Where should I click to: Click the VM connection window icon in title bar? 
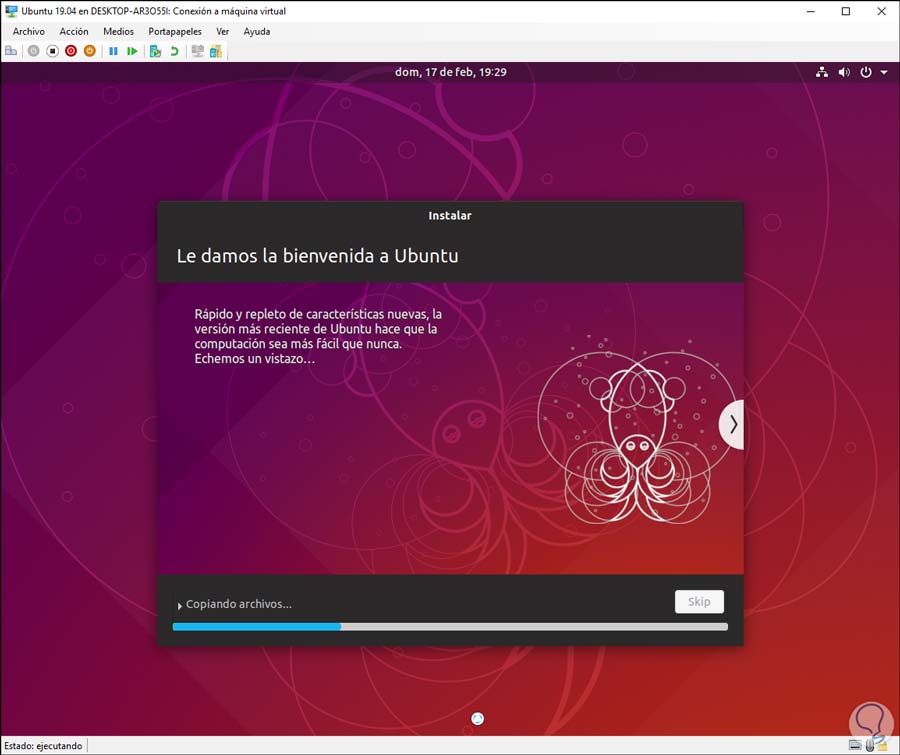11,11
